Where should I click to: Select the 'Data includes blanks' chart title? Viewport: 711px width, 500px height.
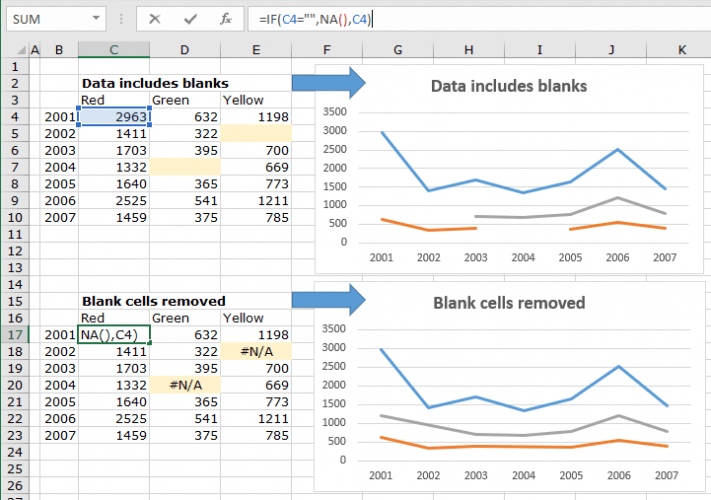click(x=509, y=86)
